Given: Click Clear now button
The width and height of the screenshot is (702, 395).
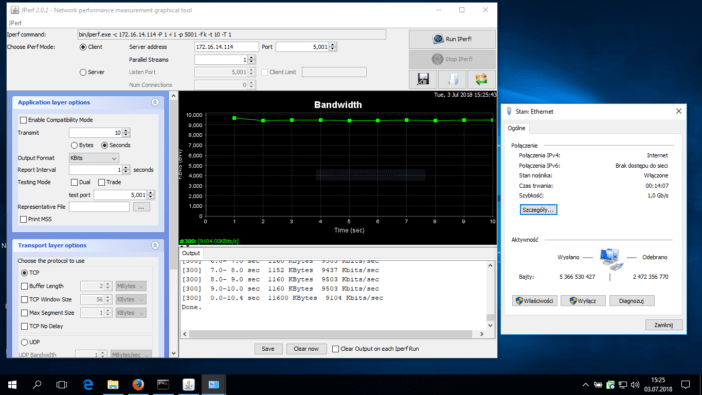Looking at the screenshot, I should point(306,349).
